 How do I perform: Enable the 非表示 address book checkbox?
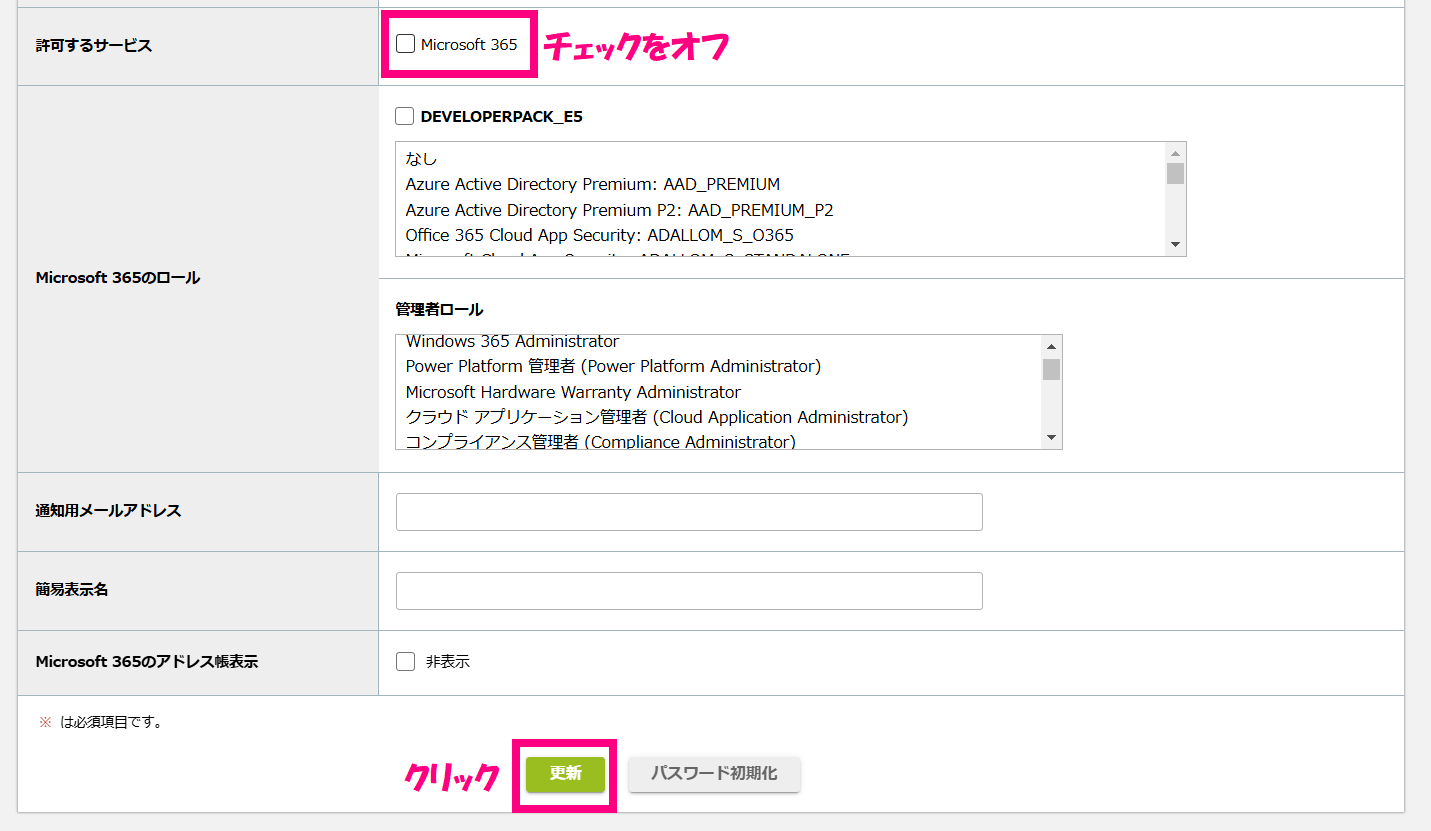click(405, 661)
